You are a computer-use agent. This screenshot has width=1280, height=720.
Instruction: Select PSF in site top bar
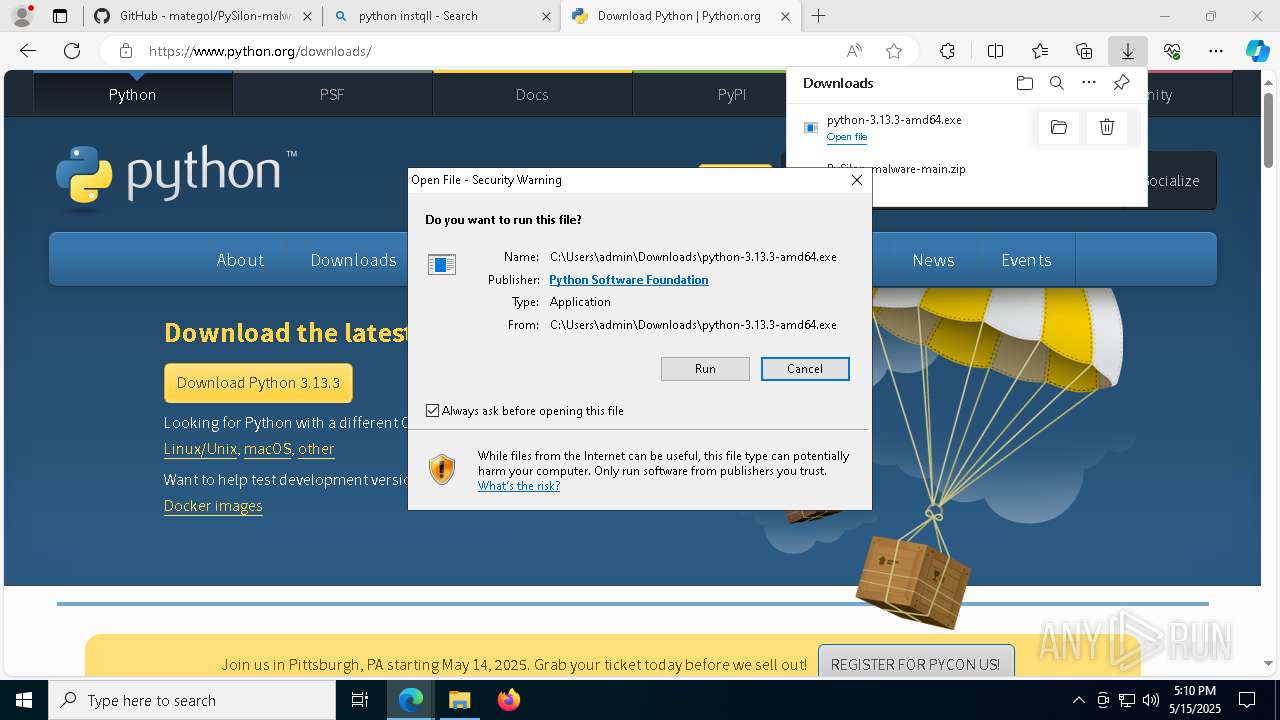point(332,94)
